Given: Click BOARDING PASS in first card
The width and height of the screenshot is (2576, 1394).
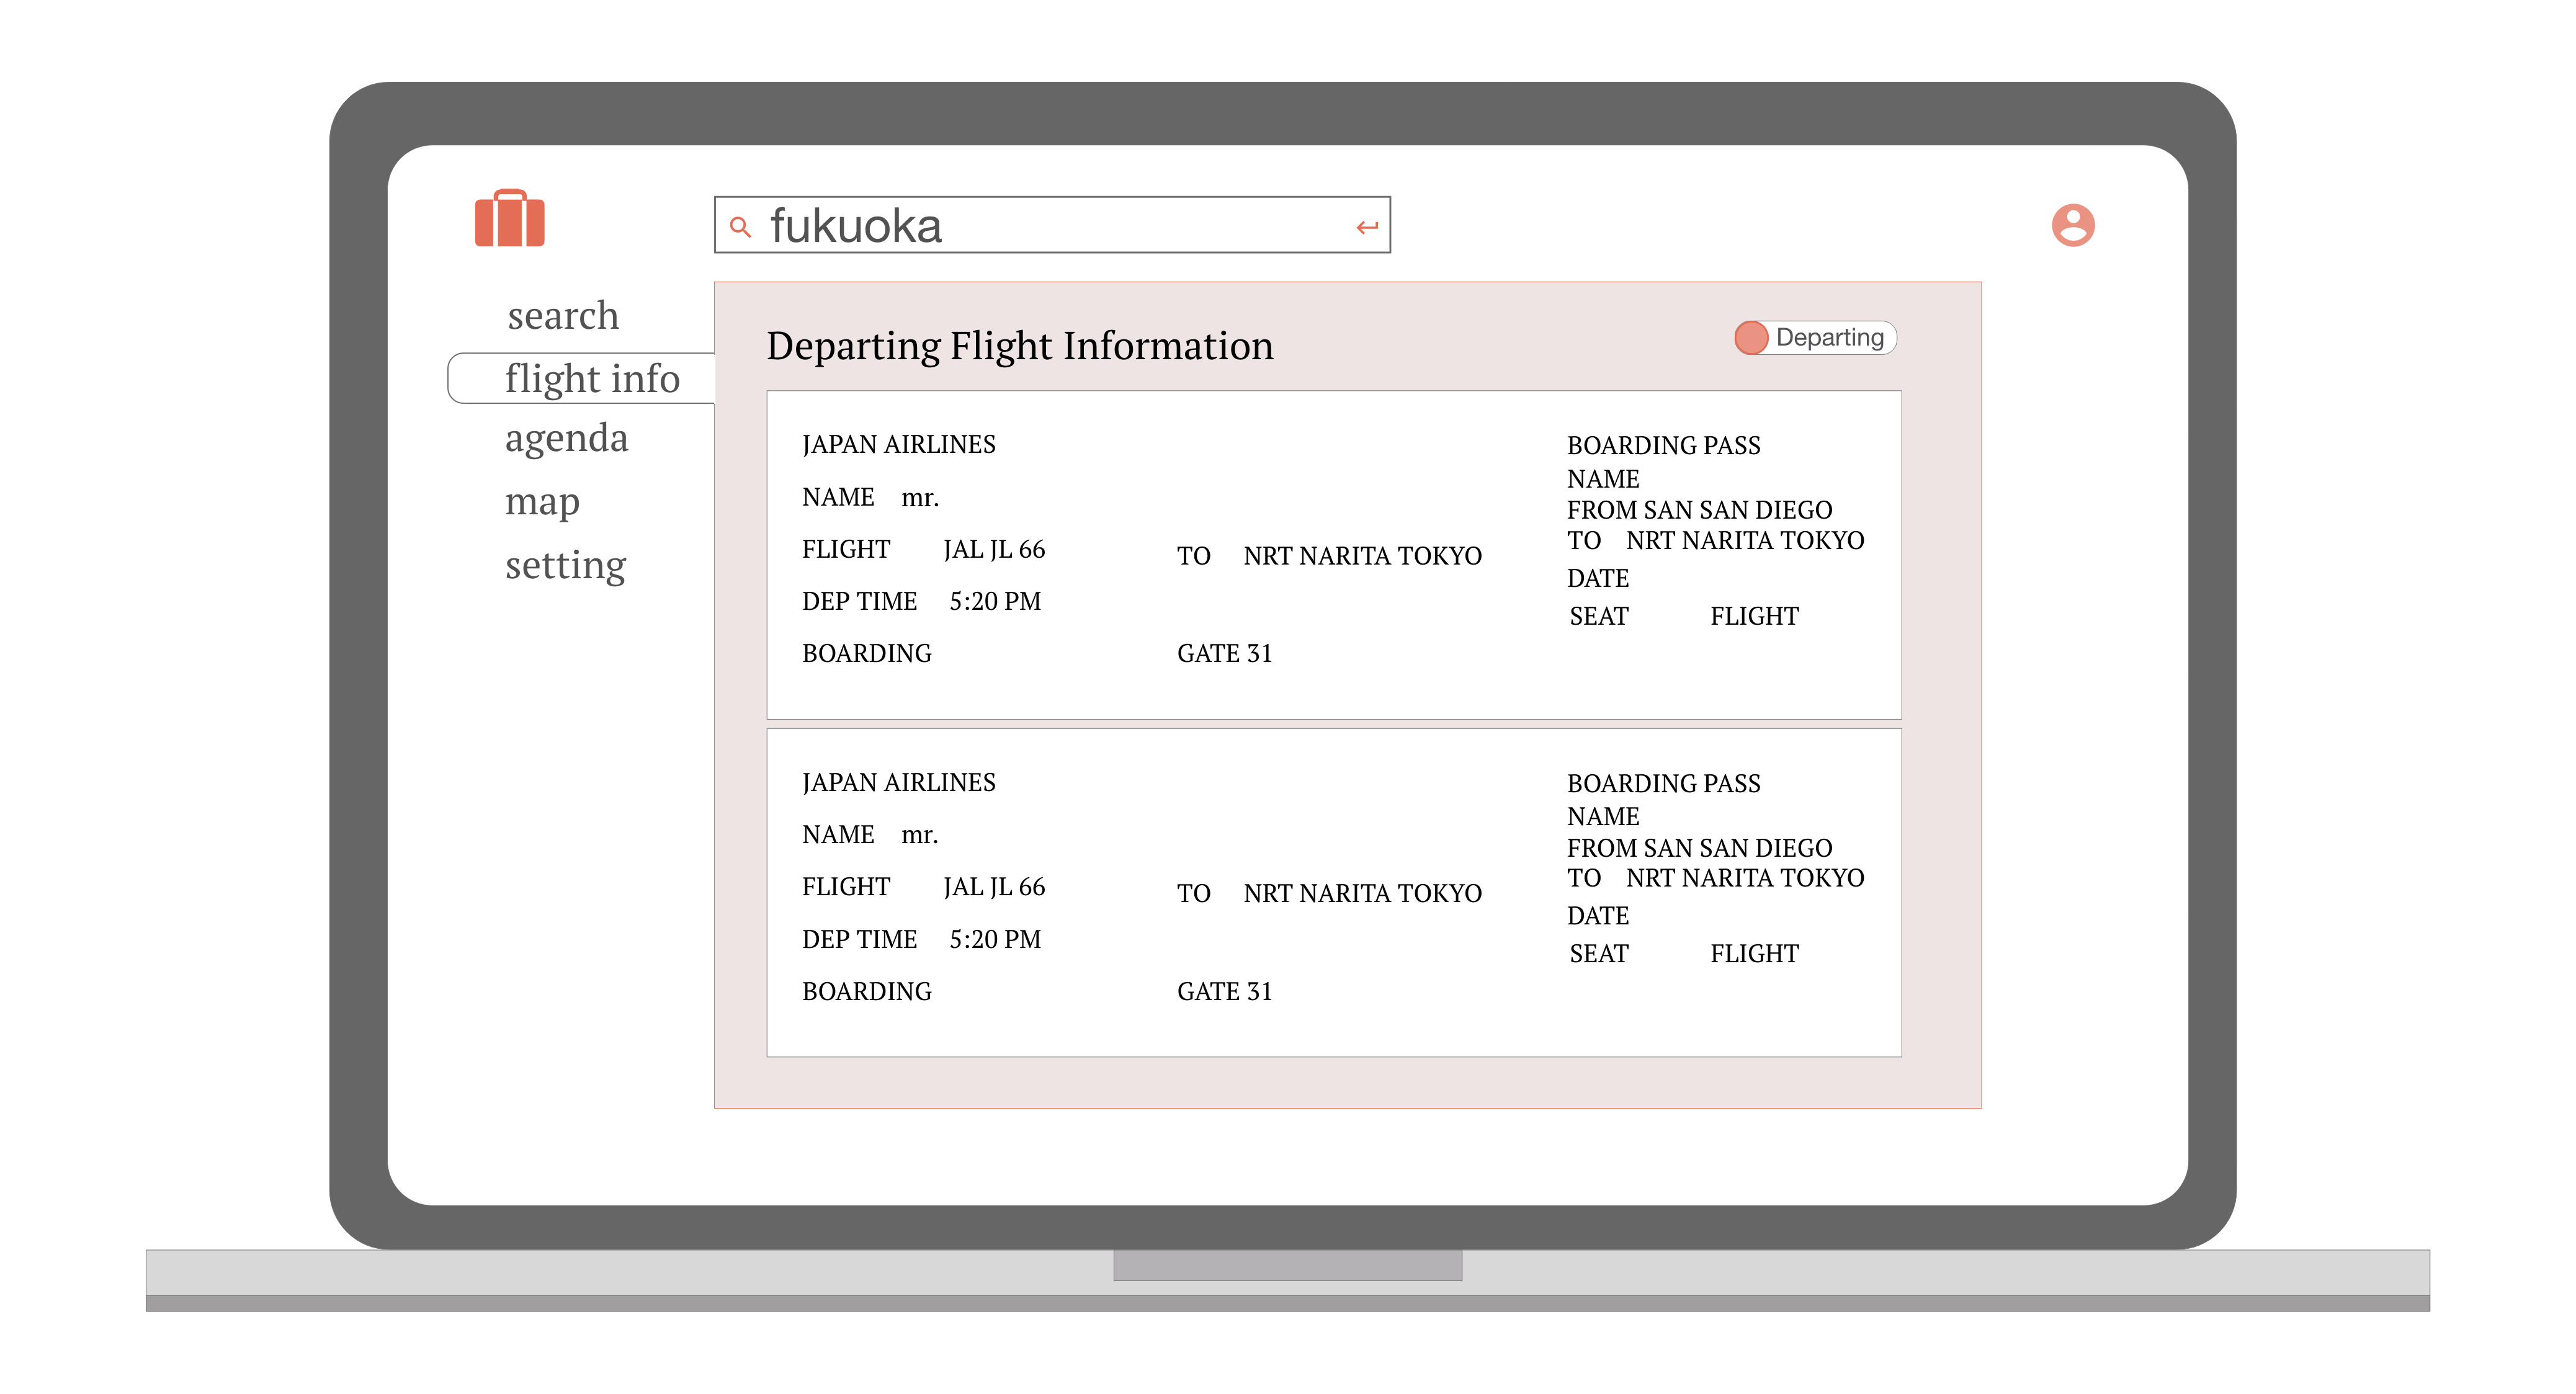Looking at the screenshot, I should 1664,445.
